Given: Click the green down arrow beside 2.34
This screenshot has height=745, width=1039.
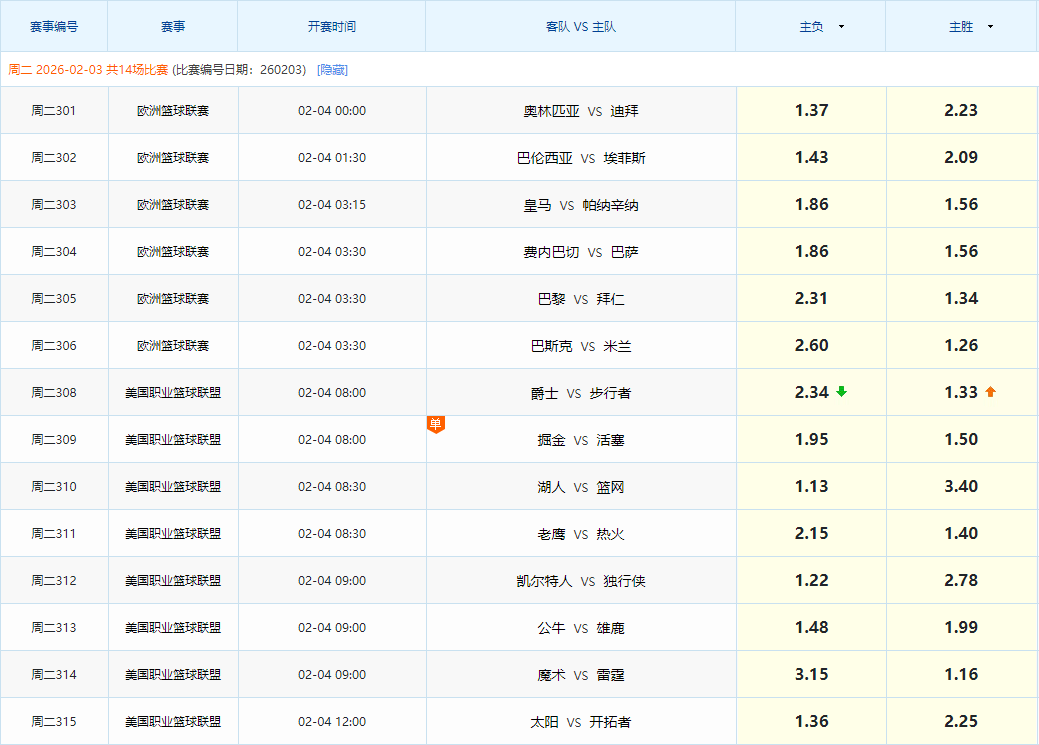Looking at the screenshot, I should [x=842, y=392].
